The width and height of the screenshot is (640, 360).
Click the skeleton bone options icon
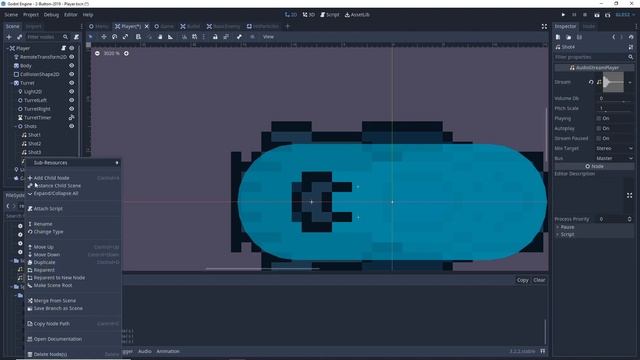[x=239, y=37]
